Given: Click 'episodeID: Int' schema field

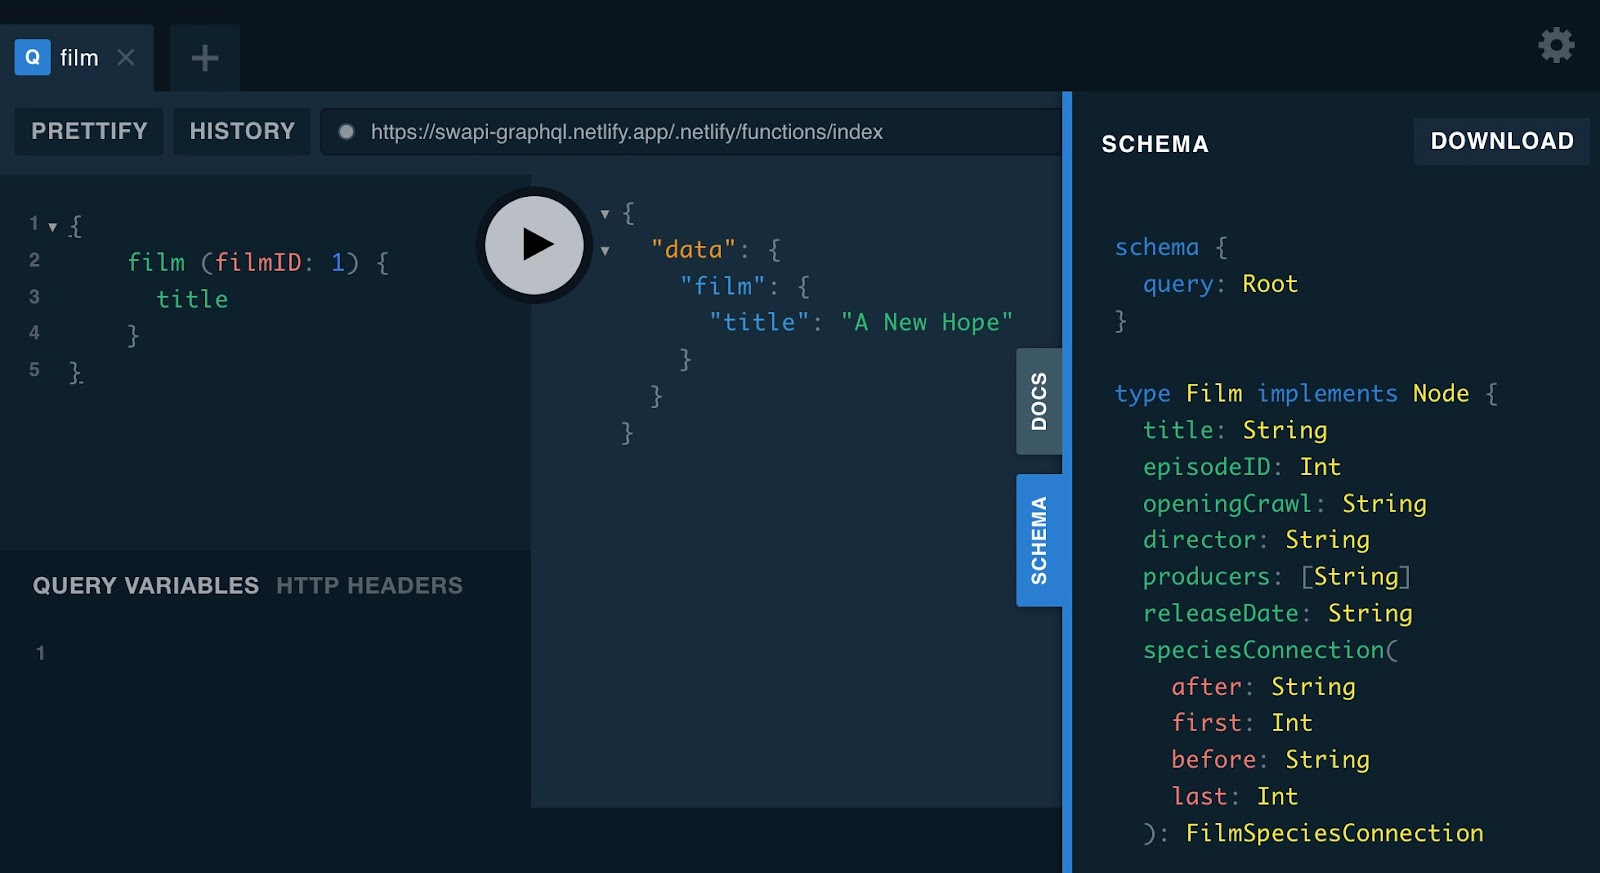Looking at the screenshot, I should click(1241, 467).
